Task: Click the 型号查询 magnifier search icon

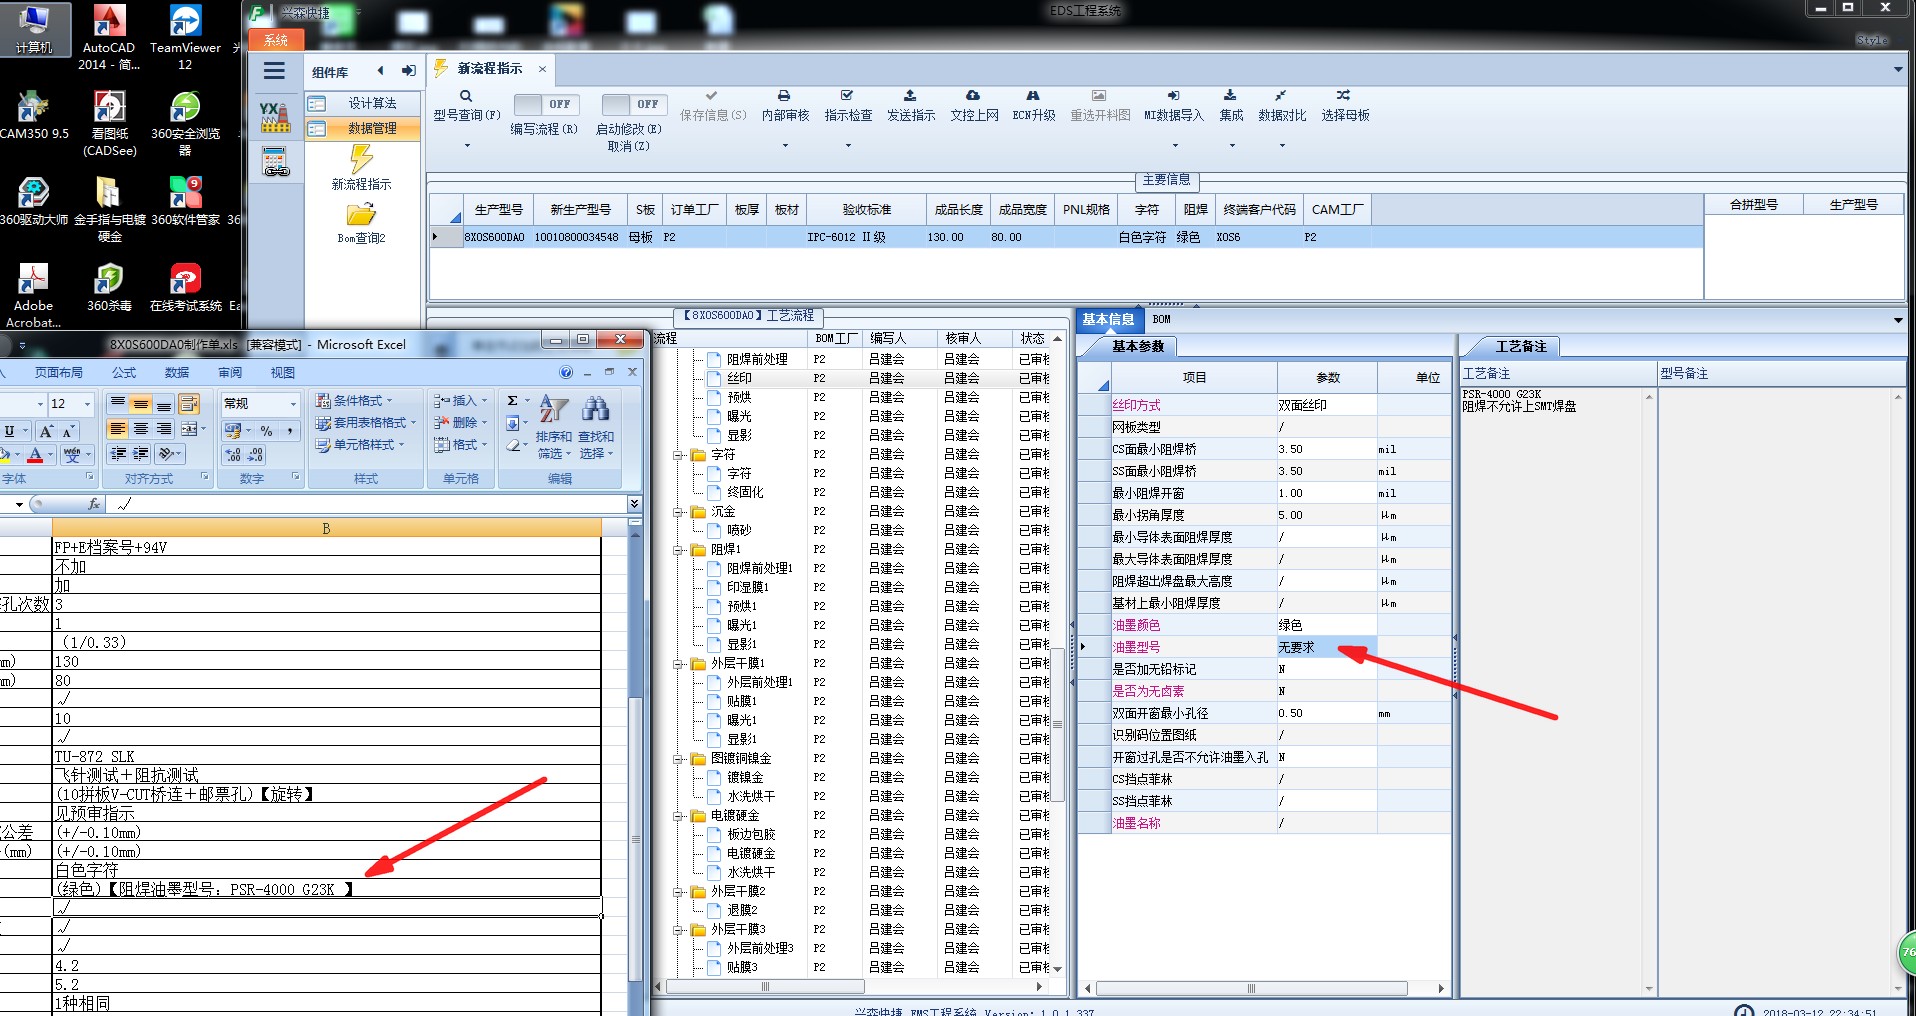Action: click(x=466, y=96)
